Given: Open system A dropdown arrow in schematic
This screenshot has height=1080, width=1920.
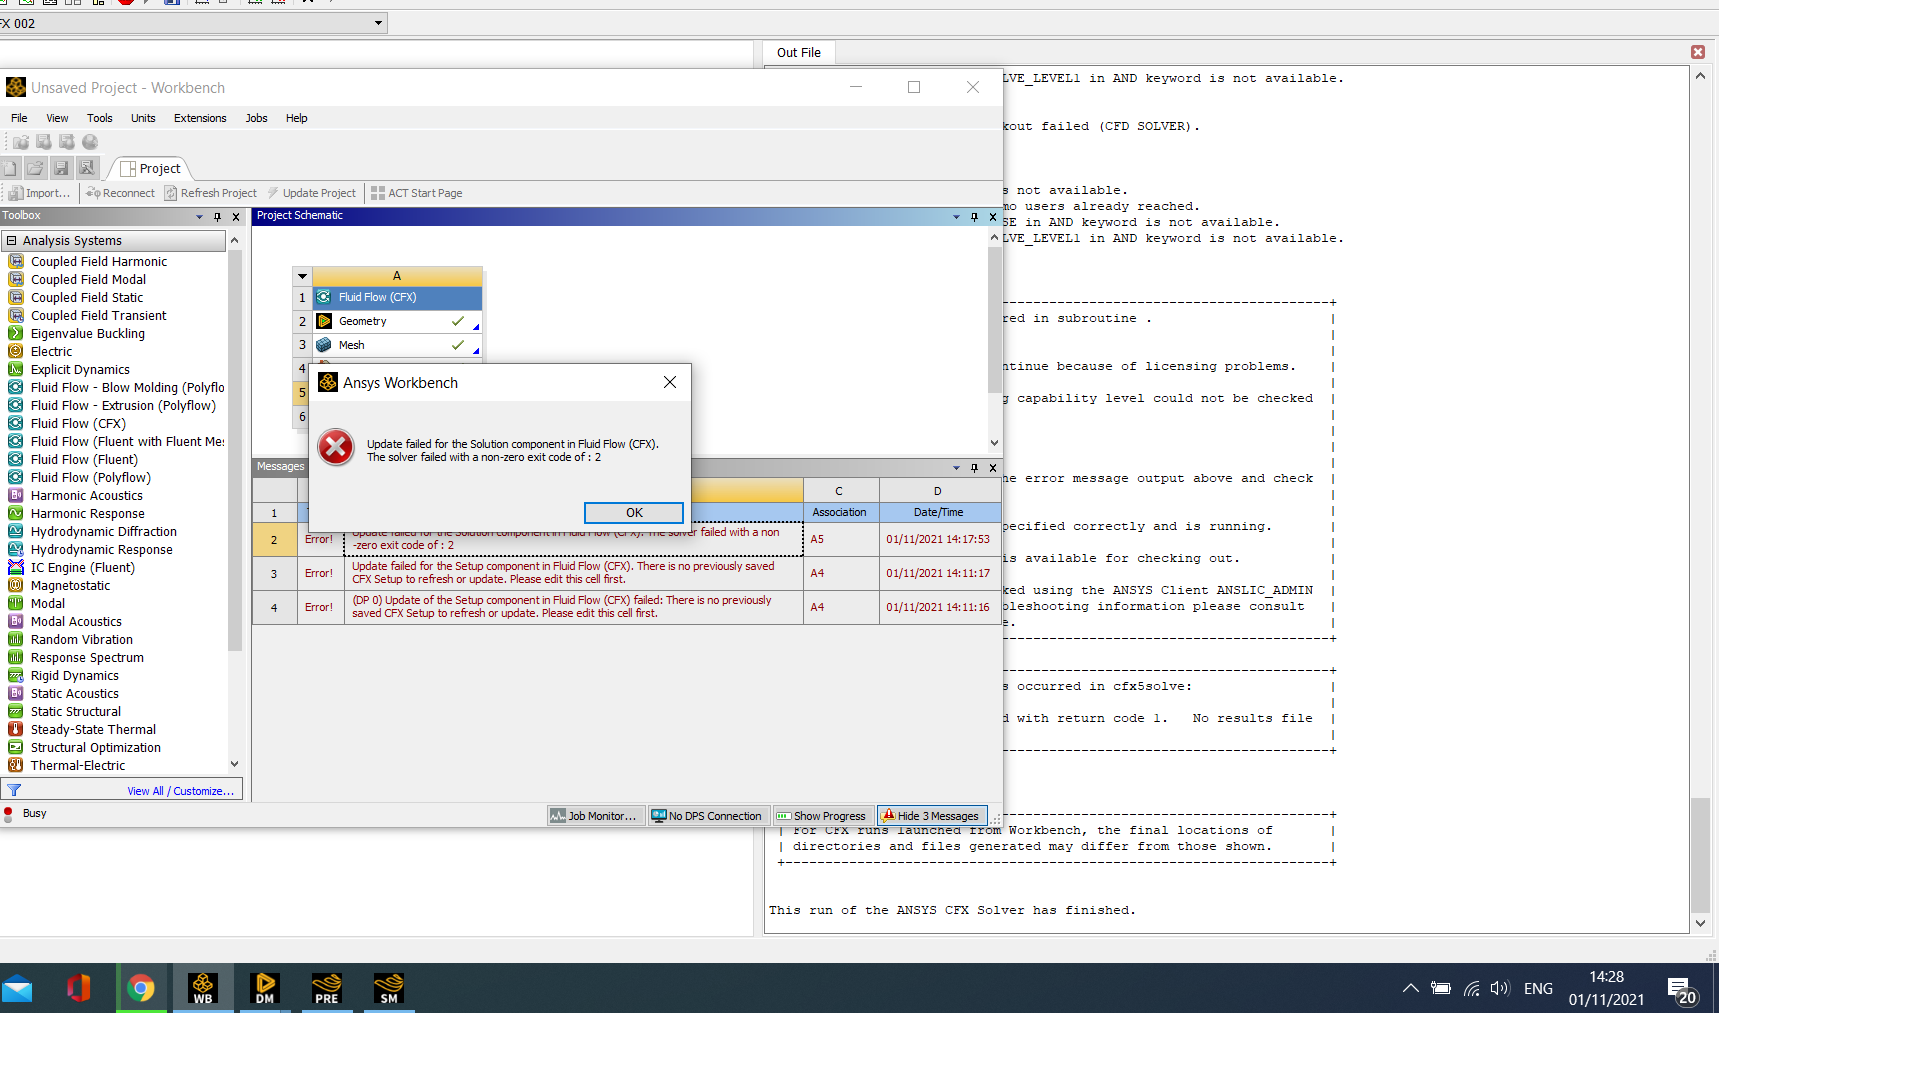Looking at the screenshot, I should coord(302,276).
